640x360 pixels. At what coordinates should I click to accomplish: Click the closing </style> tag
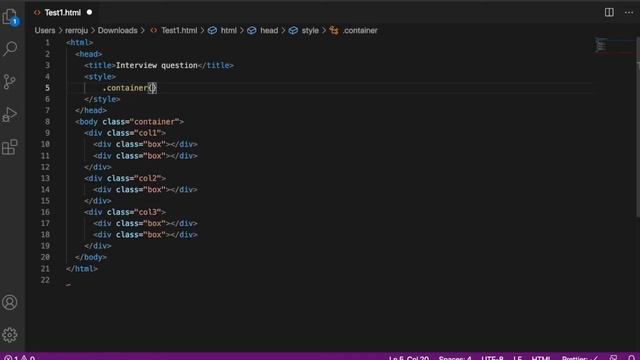point(102,99)
